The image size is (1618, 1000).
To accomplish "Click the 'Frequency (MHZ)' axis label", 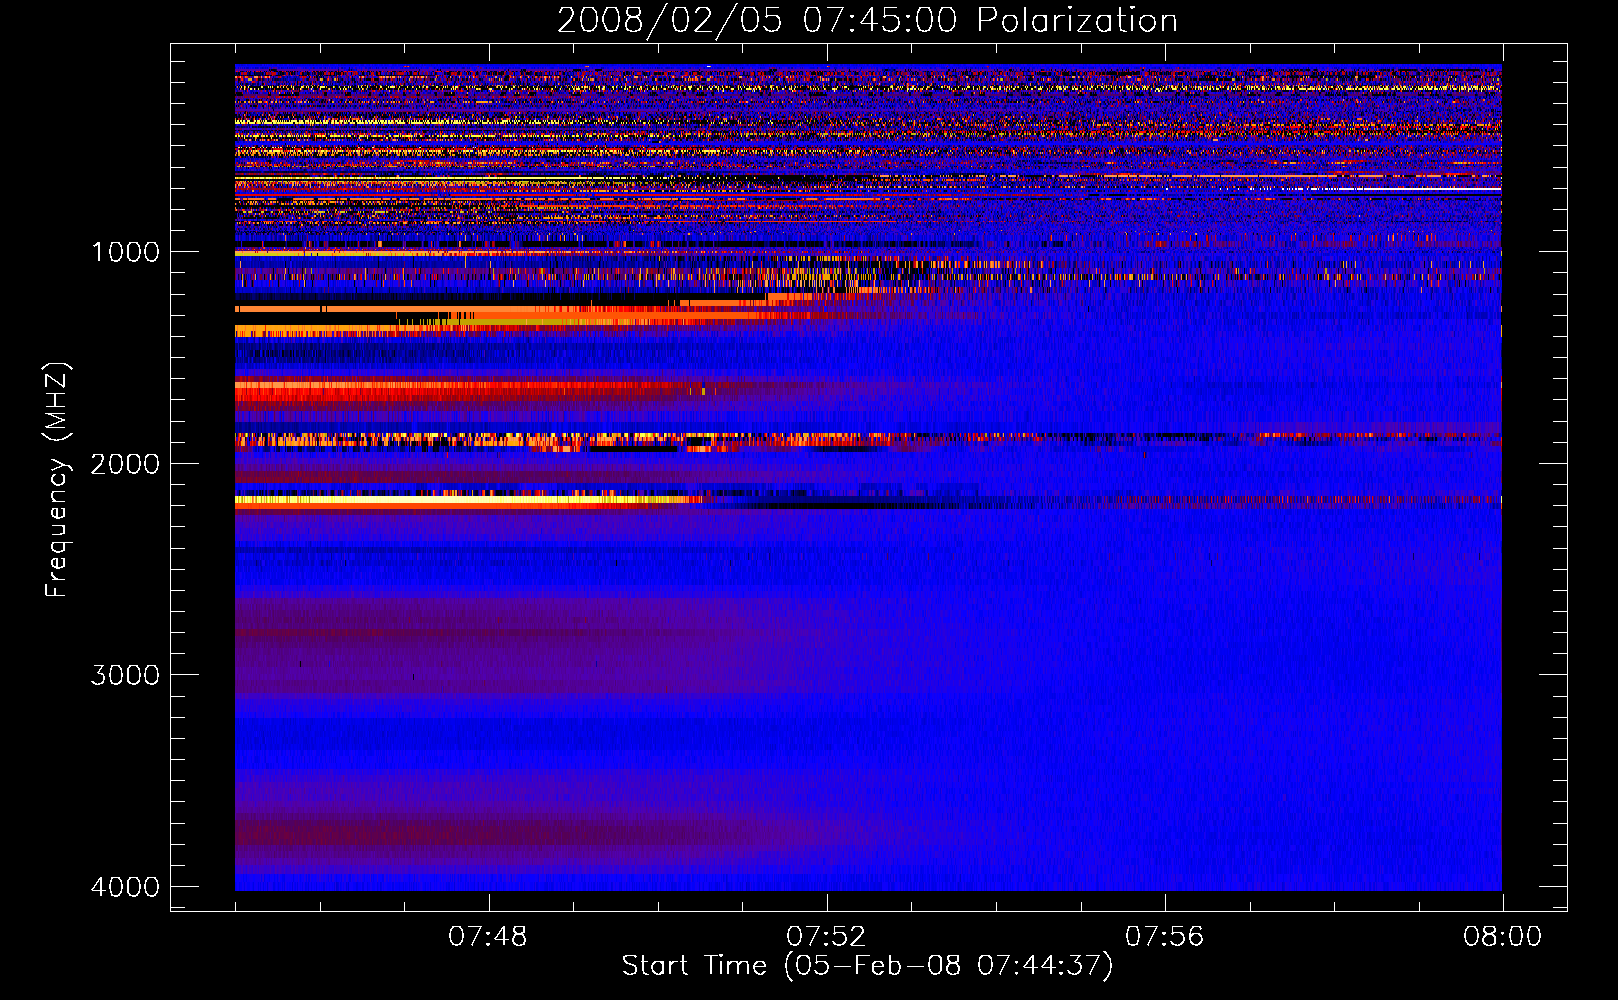I will [56, 480].
